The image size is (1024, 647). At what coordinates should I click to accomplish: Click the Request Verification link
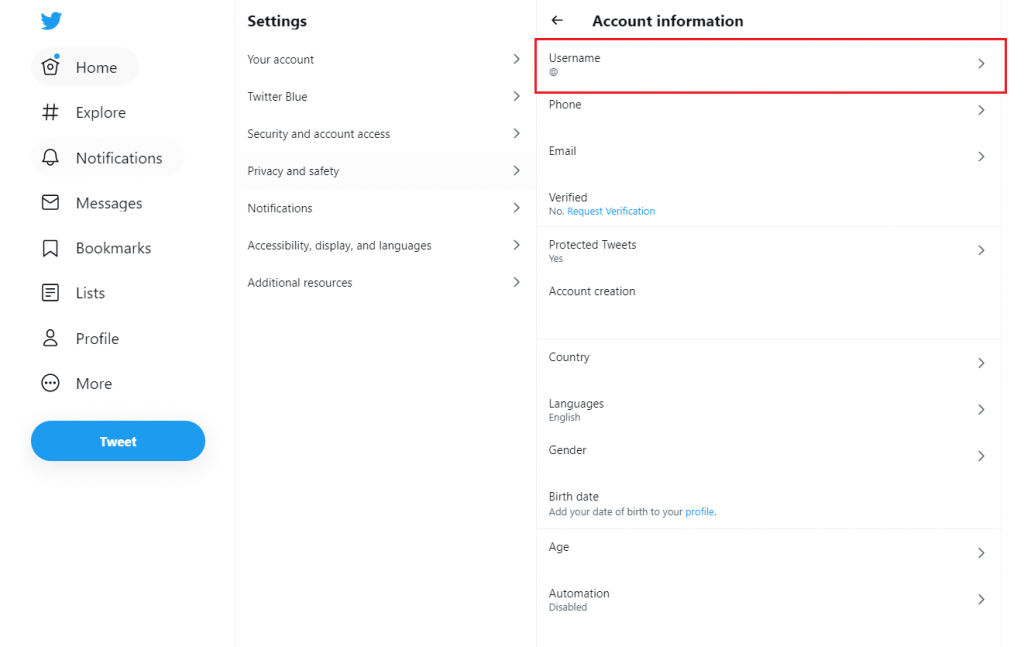tap(610, 211)
